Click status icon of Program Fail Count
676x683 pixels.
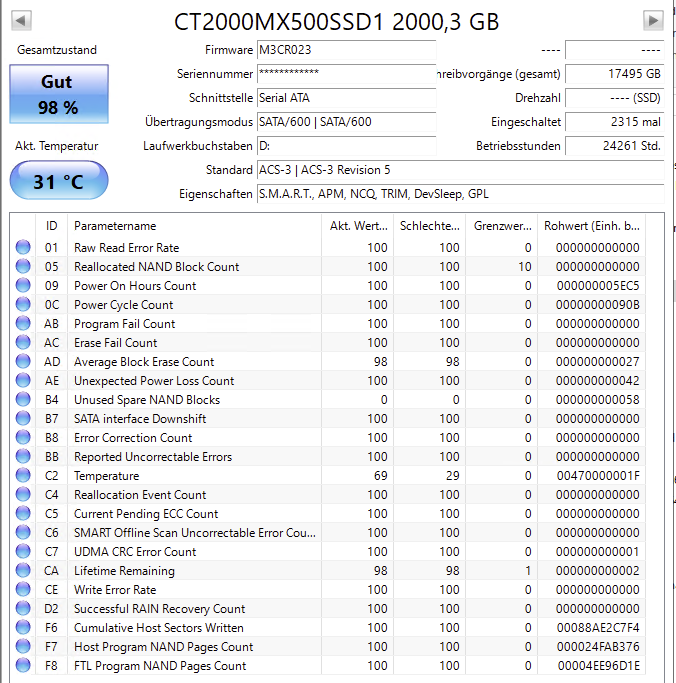[23, 323]
